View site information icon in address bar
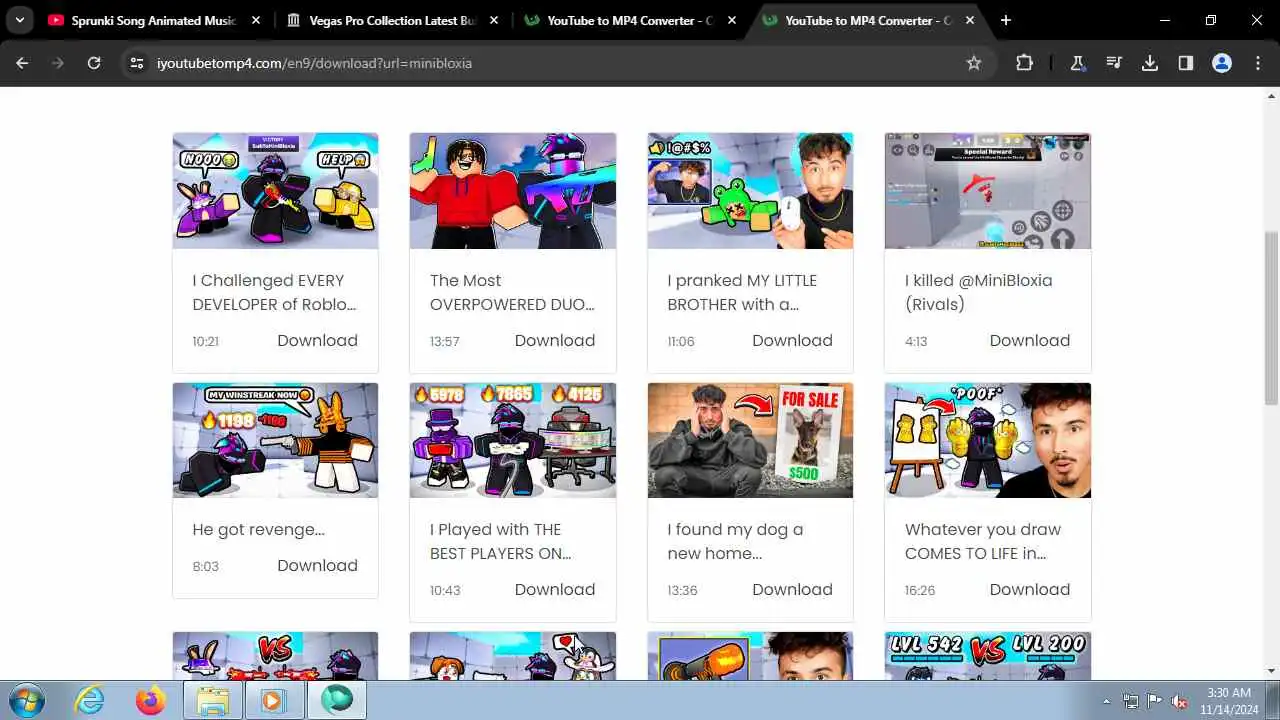The height and width of the screenshot is (720, 1280). click(x=137, y=63)
